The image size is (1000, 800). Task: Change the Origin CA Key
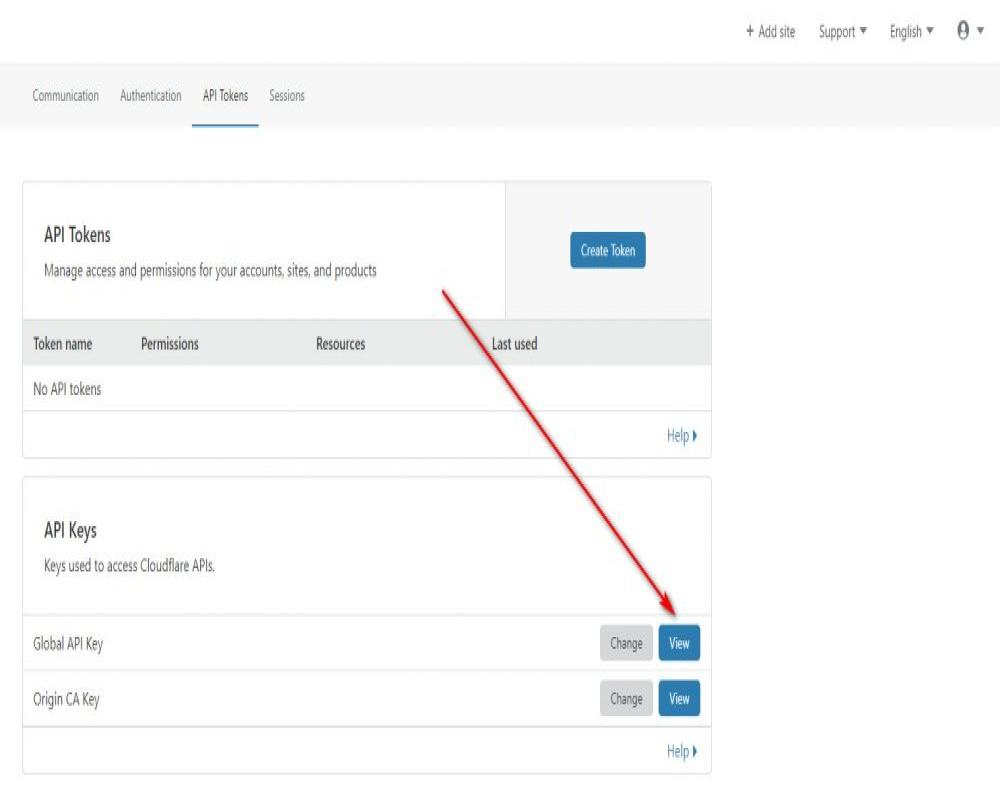point(626,699)
